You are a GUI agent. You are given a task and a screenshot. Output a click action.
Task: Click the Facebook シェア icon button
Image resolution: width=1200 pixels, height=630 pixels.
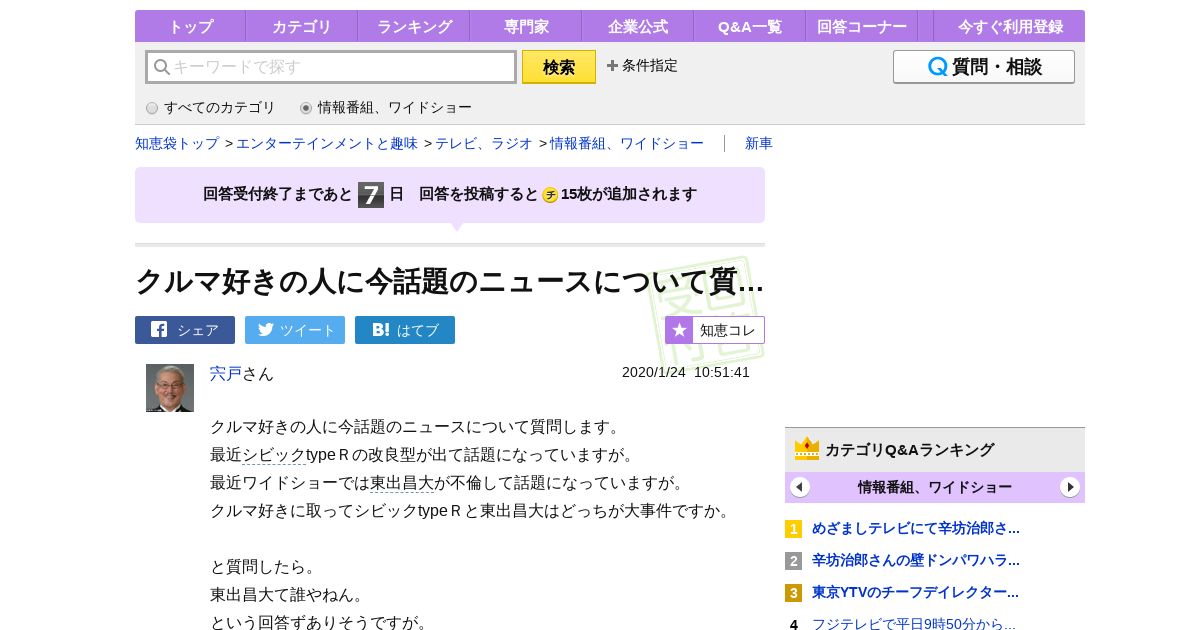click(x=185, y=330)
